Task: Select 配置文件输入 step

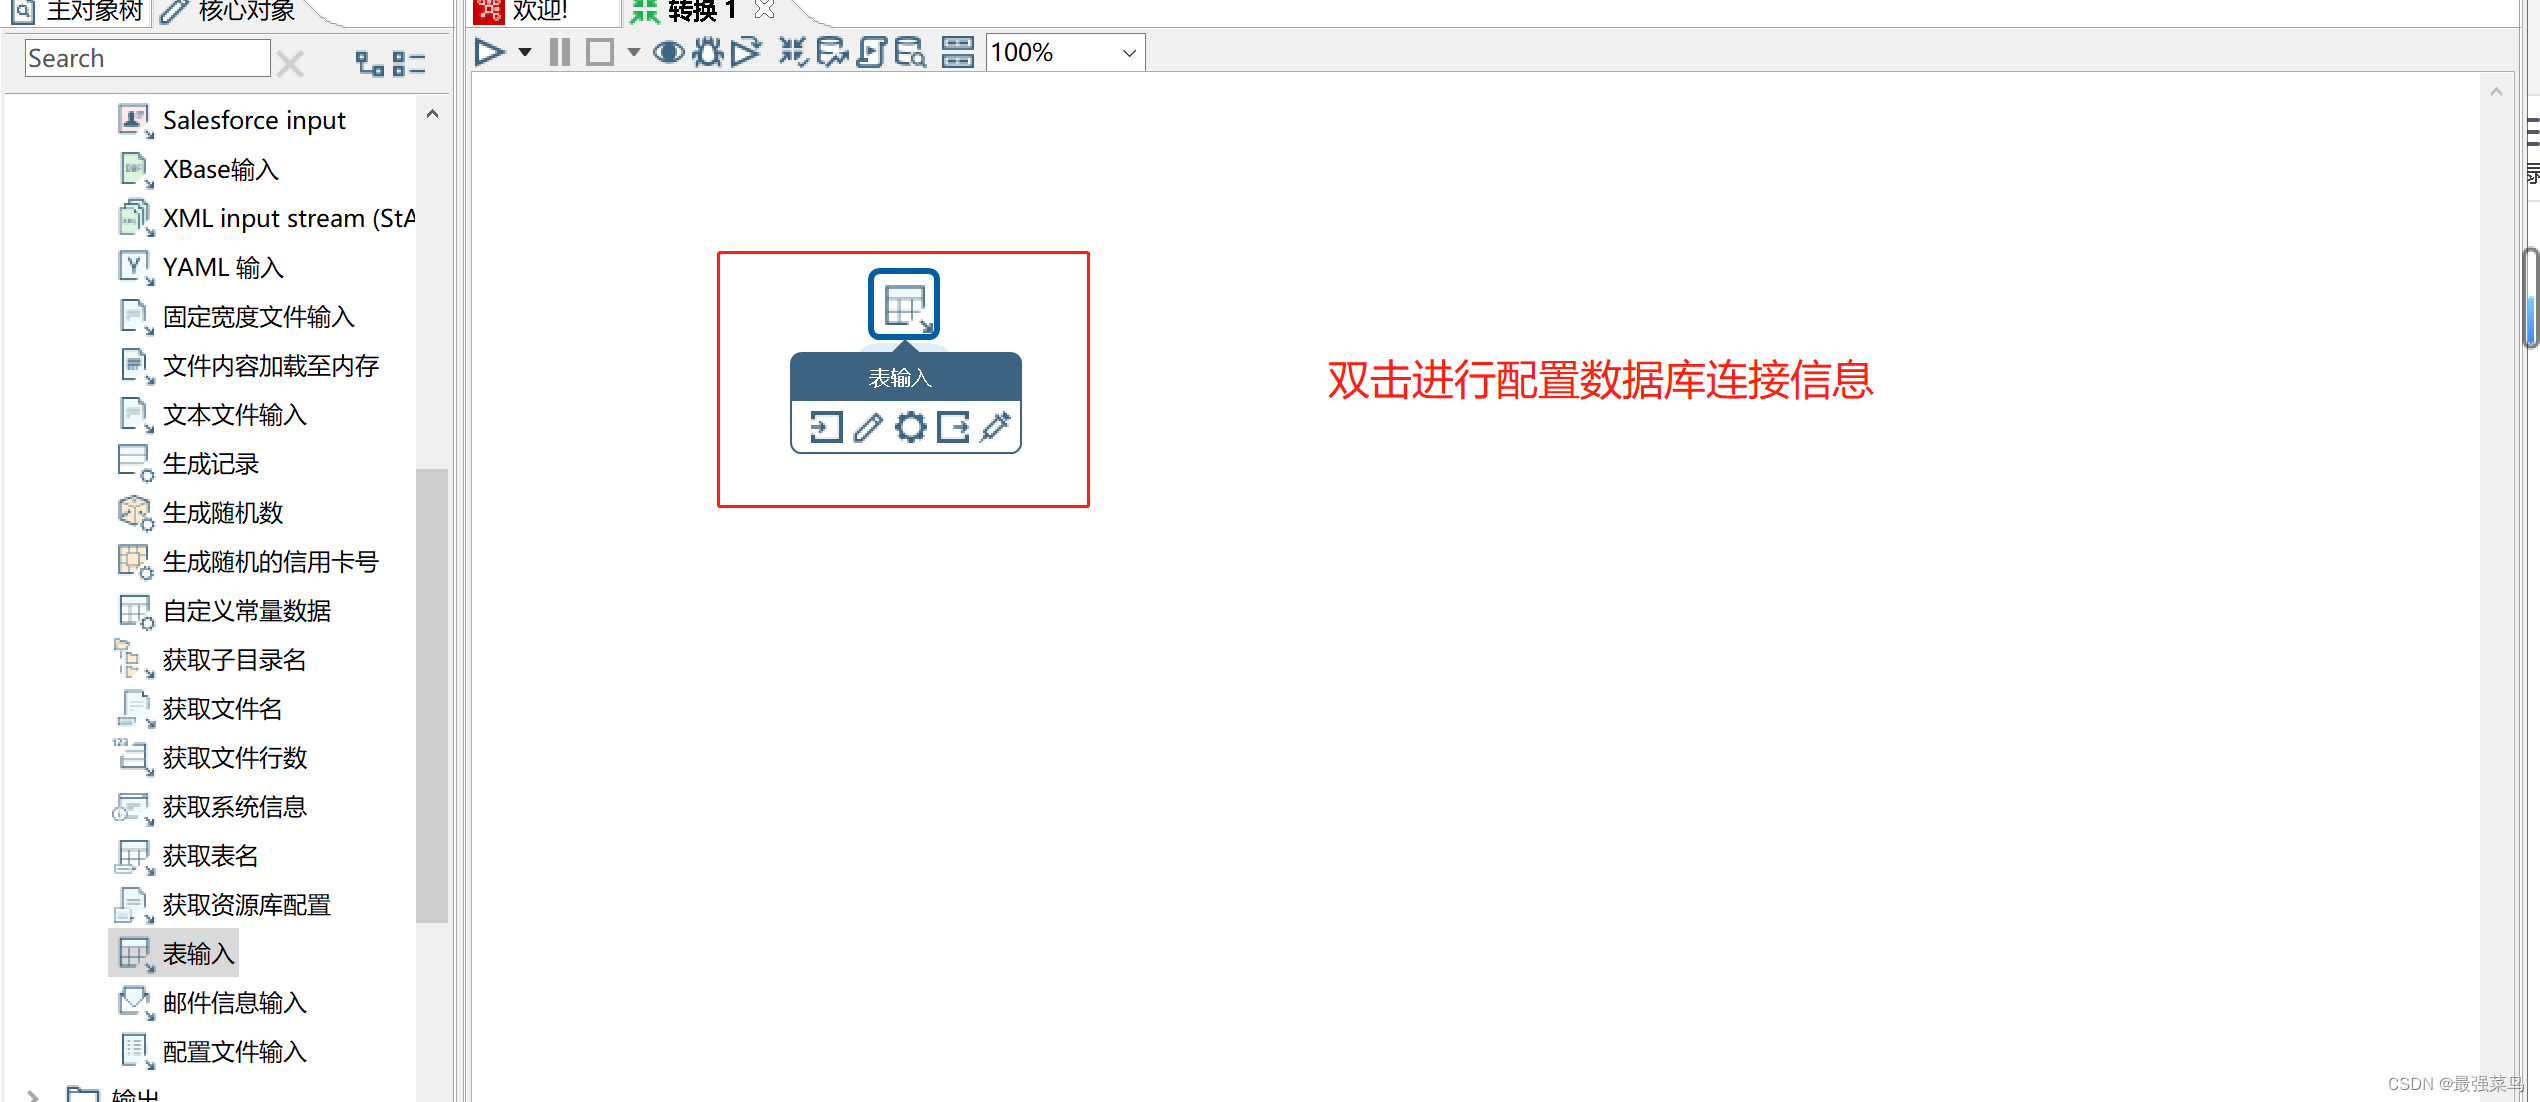Action: tap(234, 1051)
